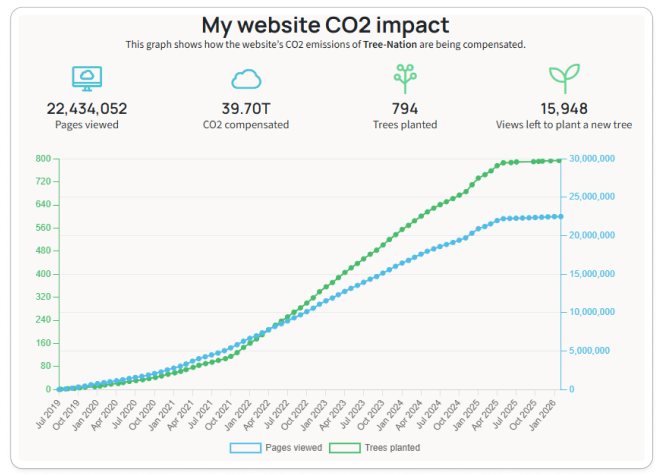663x475 pixels.
Task: Click the tree icon above Trees planted
Action: click(404, 79)
